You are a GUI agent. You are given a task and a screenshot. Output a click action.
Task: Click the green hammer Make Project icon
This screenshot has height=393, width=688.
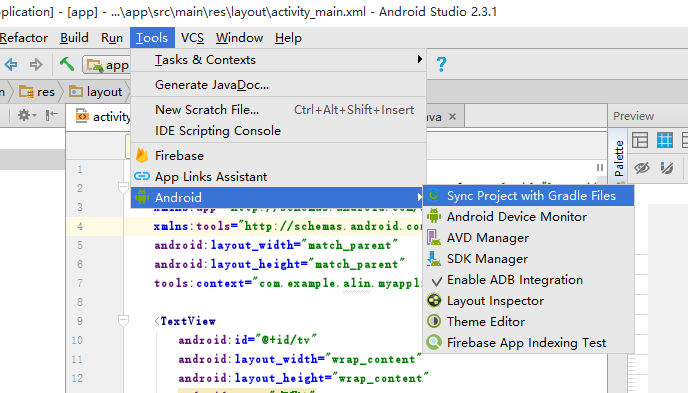pyautogui.click(x=67, y=64)
